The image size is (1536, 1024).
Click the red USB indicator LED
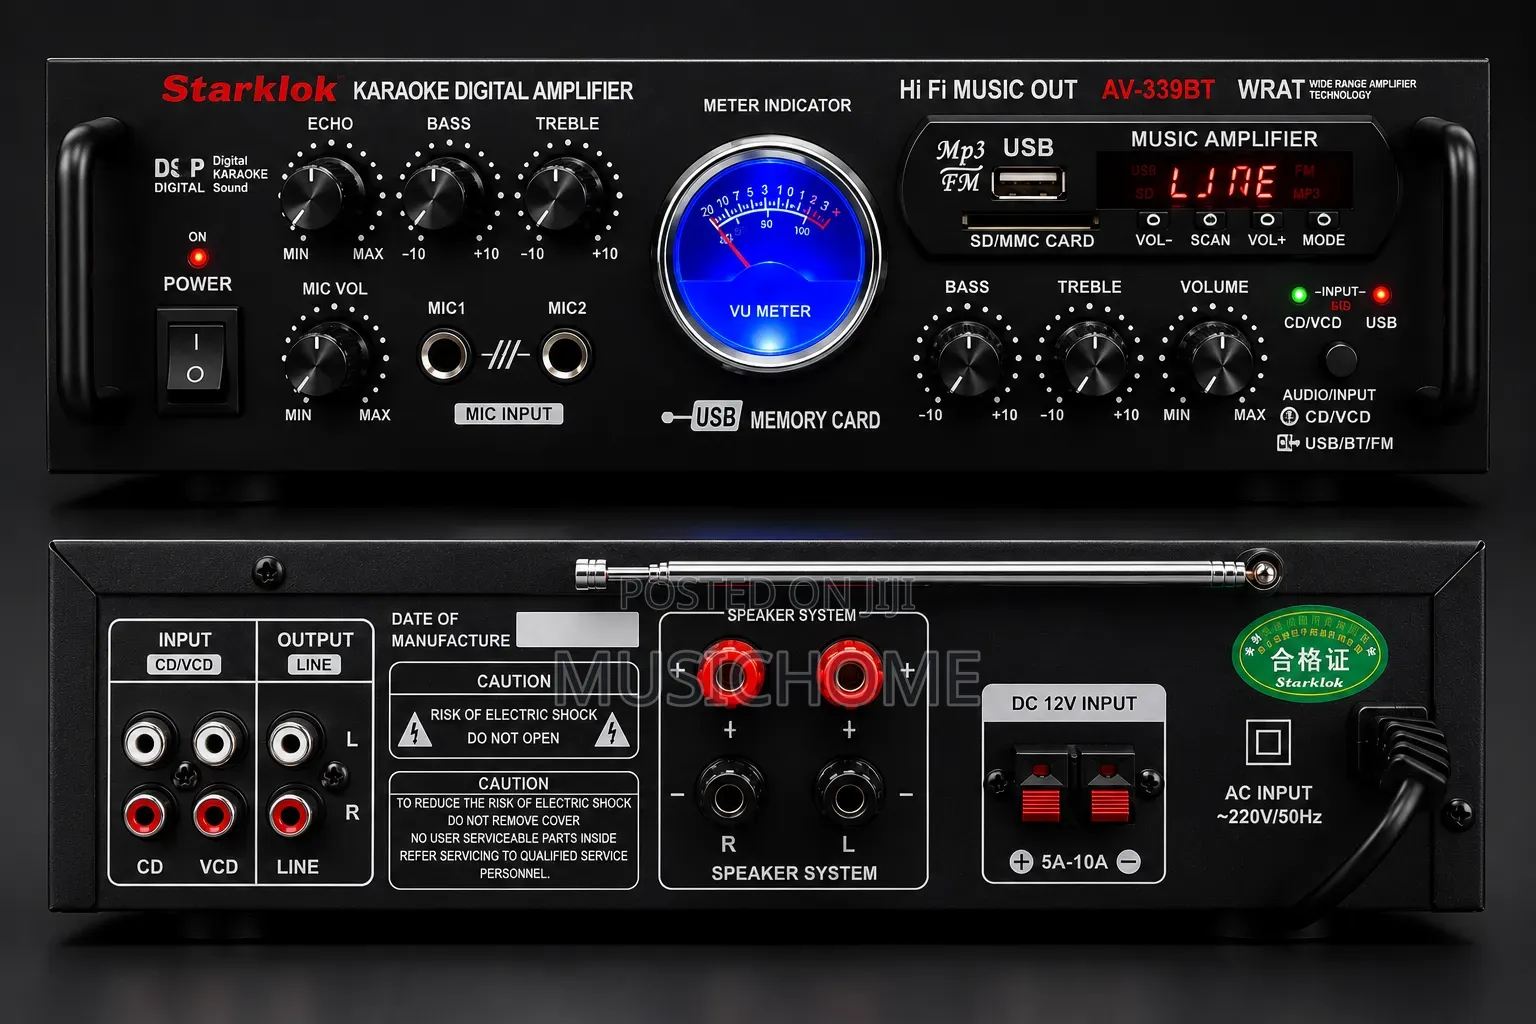pyautogui.click(x=1381, y=294)
